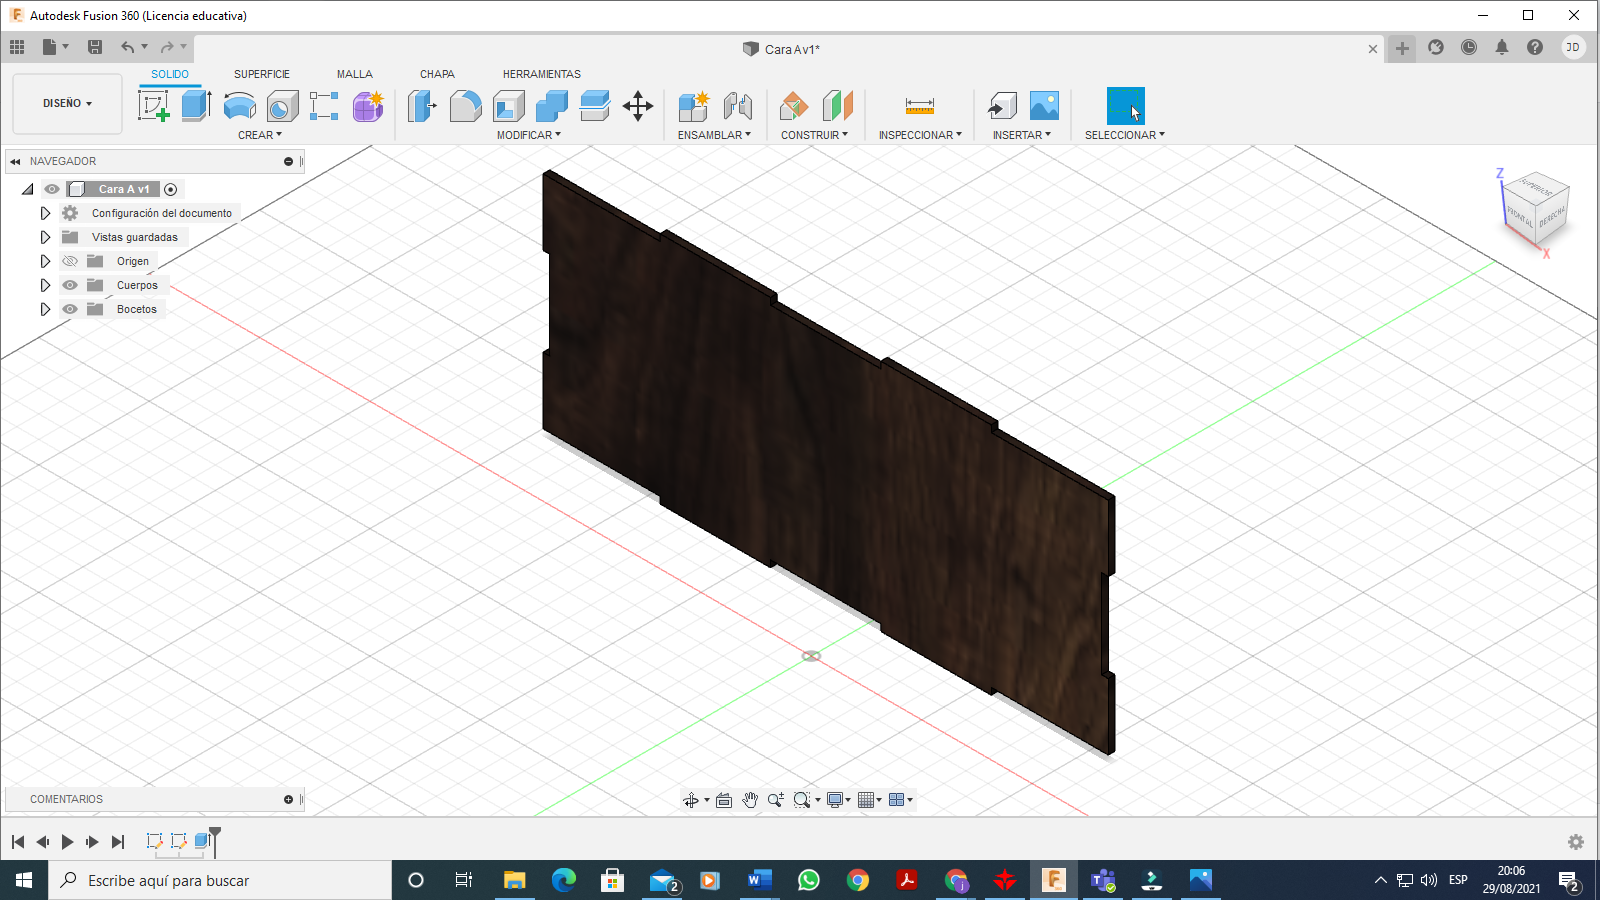
Task: Open the DISEÑO workspace dropdown
Action: pyautogui.click(x=67, y=103)
